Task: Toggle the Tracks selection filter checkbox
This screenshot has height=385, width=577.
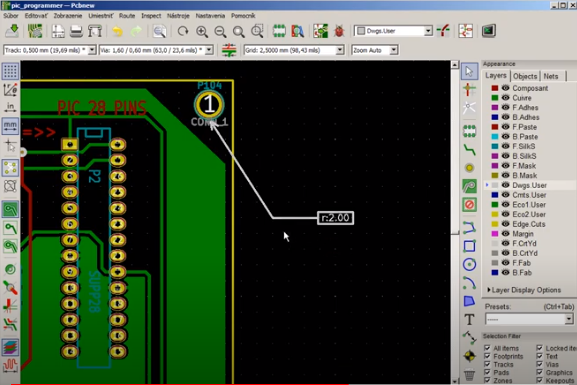Action: click(488, 364)
